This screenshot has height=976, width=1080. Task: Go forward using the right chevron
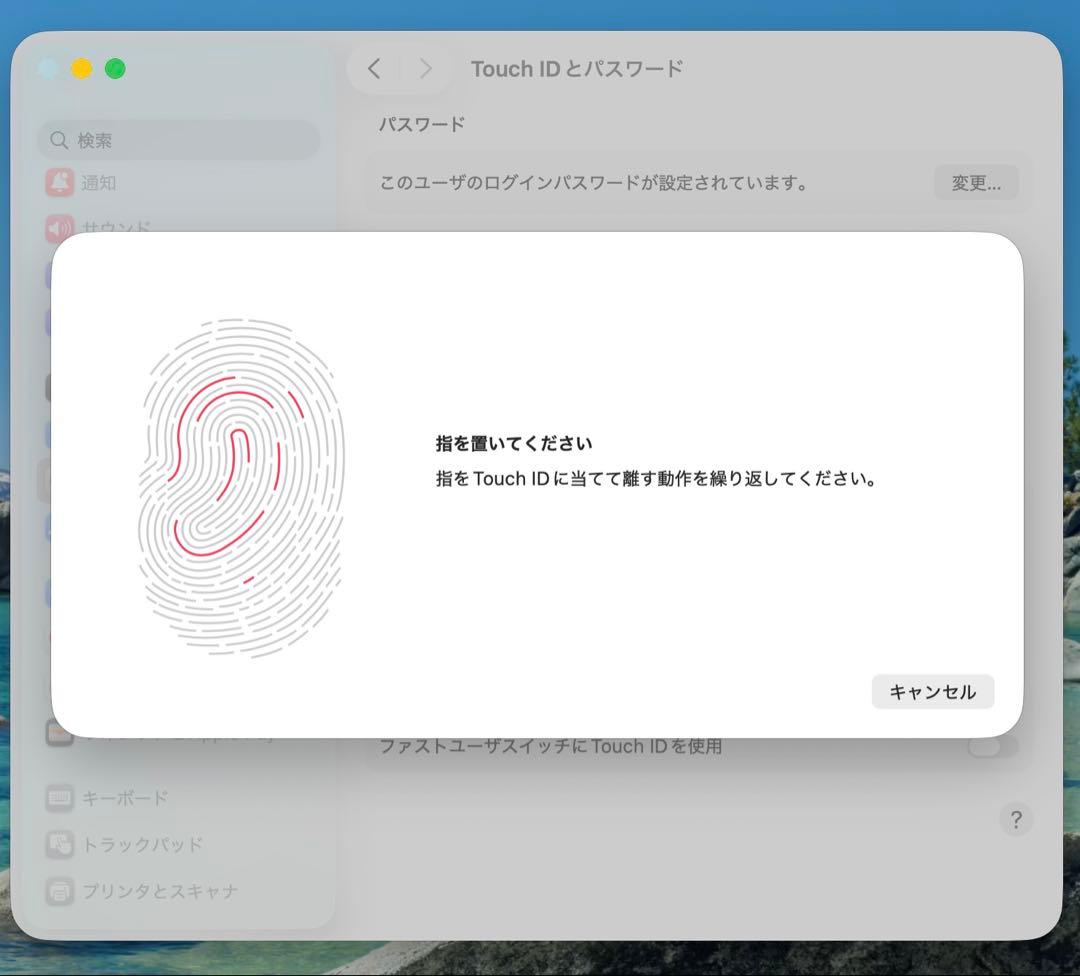point(425,68)
